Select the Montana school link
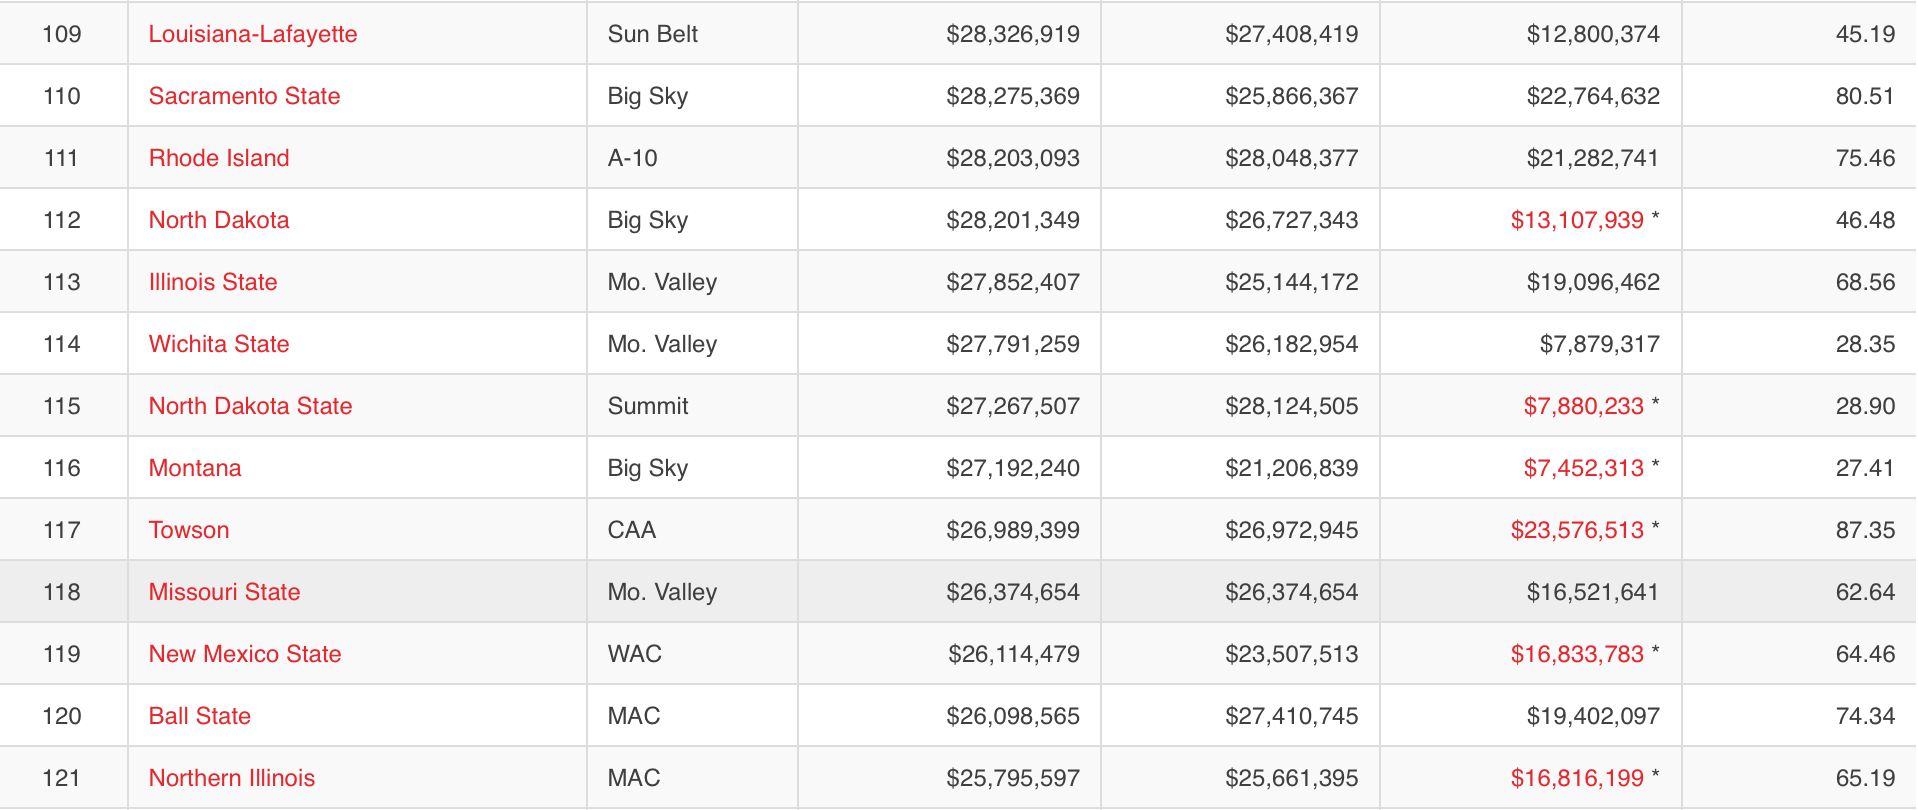1918x810 pixels. (x=195, y=468)
